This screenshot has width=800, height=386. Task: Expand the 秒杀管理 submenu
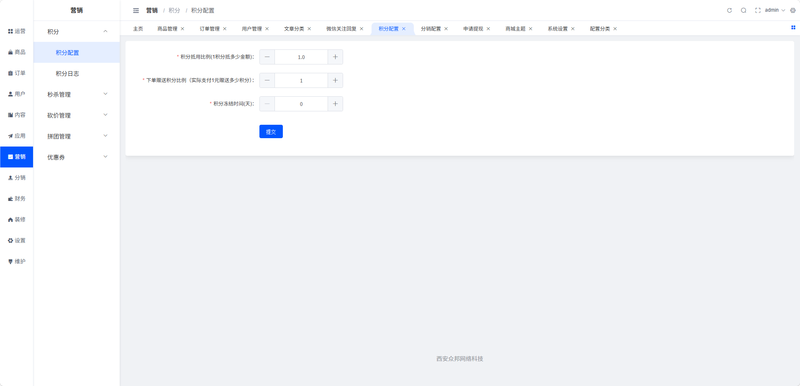pos(77,94)
